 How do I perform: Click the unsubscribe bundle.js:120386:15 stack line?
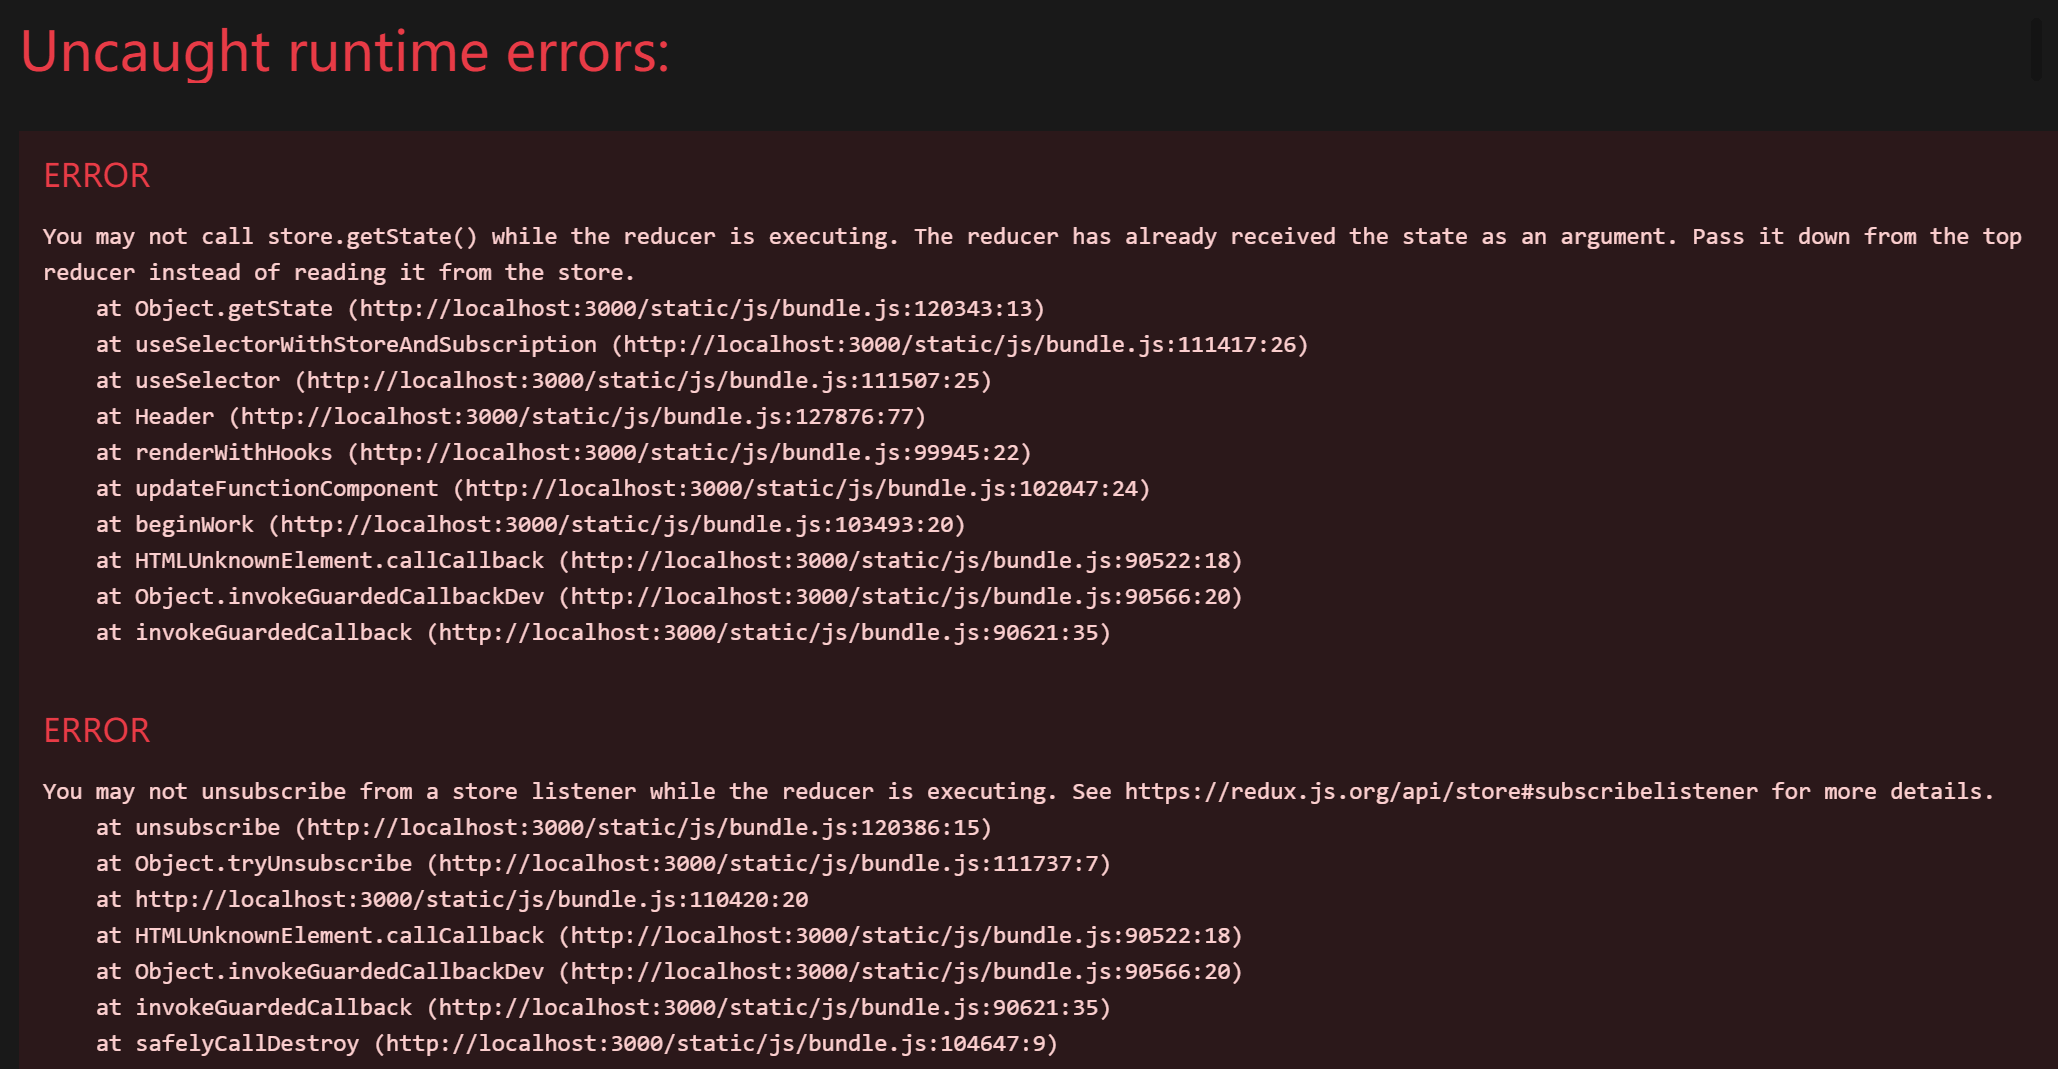(544, 827)
